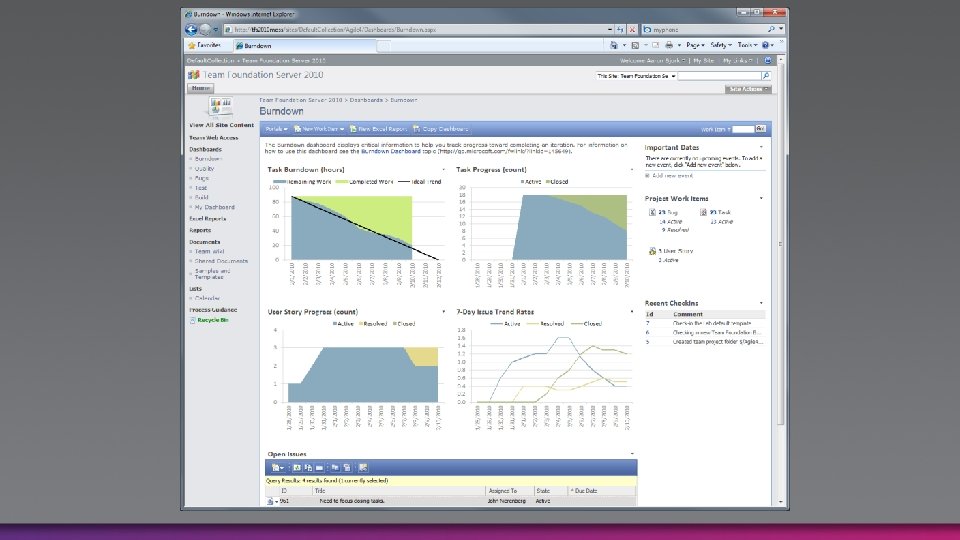Click the Team Foundation Server logo icon
The height and width of the screenshot is (540, 960).
coord(193,75)
